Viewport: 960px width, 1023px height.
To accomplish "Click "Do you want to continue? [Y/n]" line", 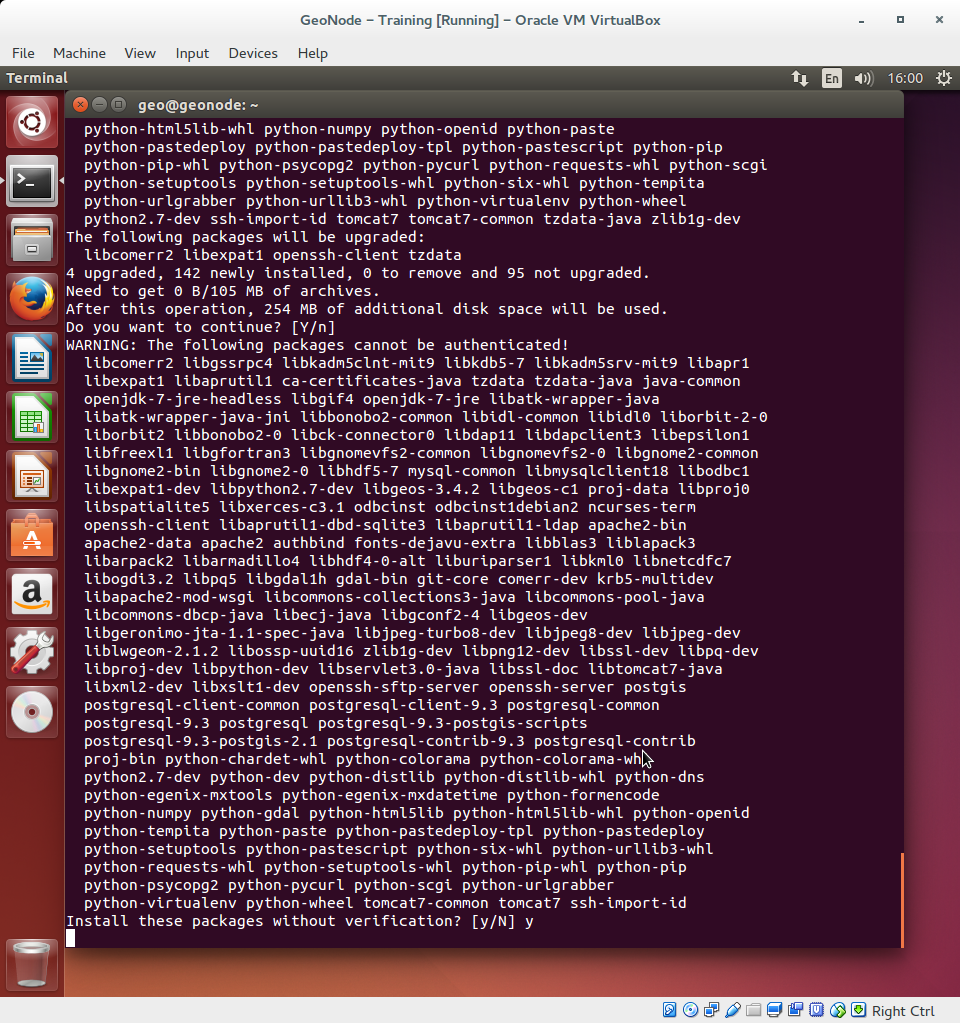I will (200, 327).
